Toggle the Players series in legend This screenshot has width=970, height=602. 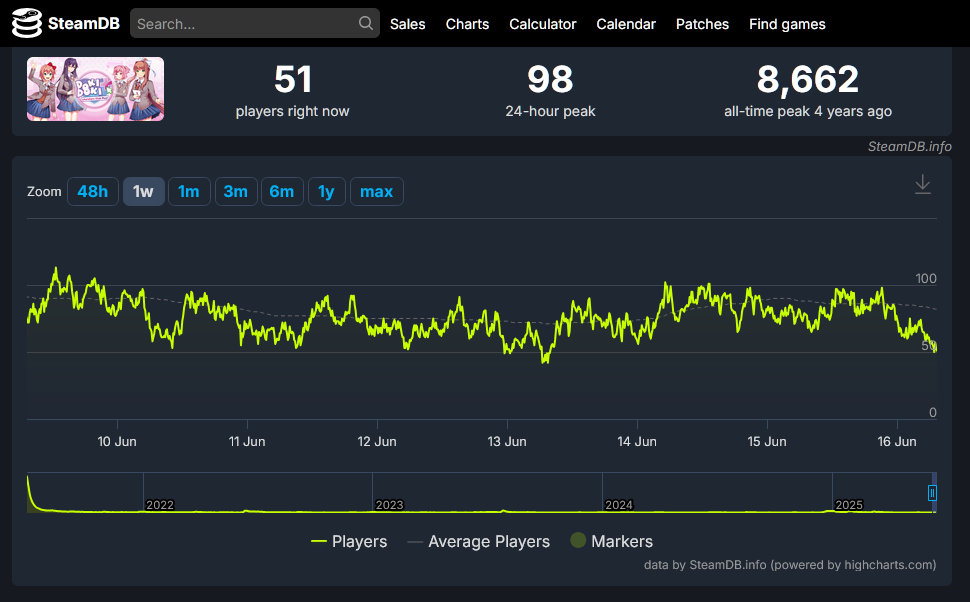click(349, 541)
